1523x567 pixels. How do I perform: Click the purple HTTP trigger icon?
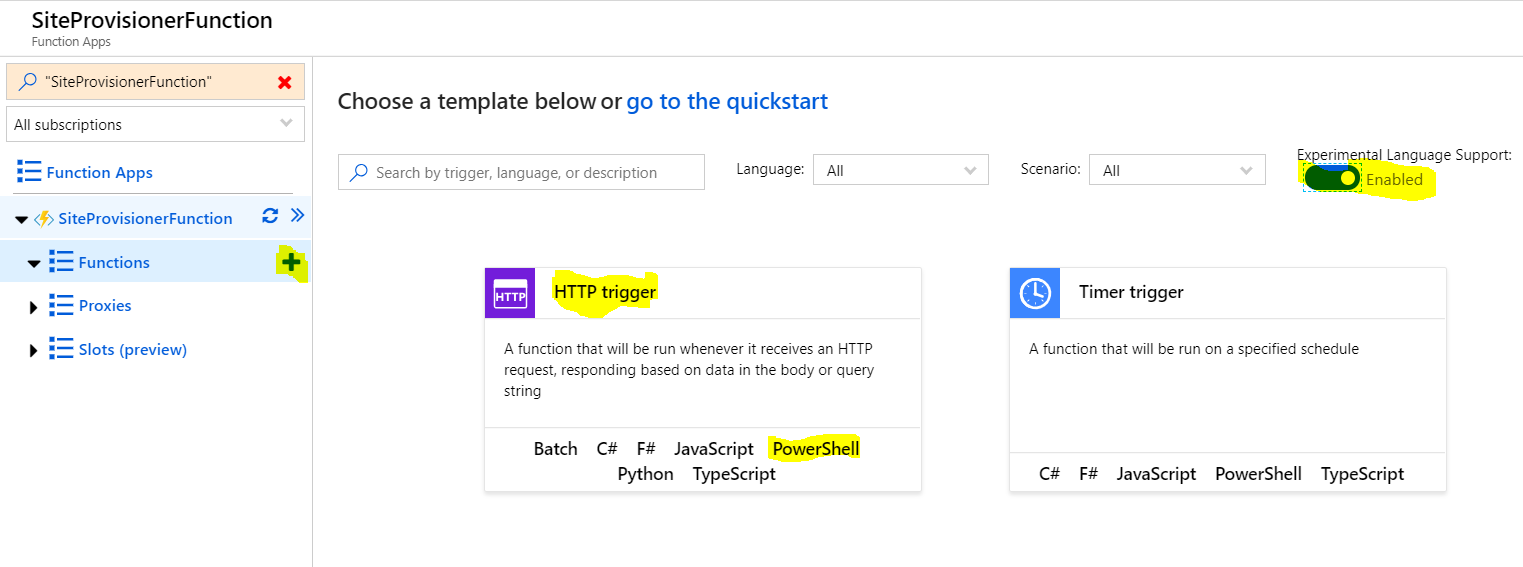coord(510,293)
